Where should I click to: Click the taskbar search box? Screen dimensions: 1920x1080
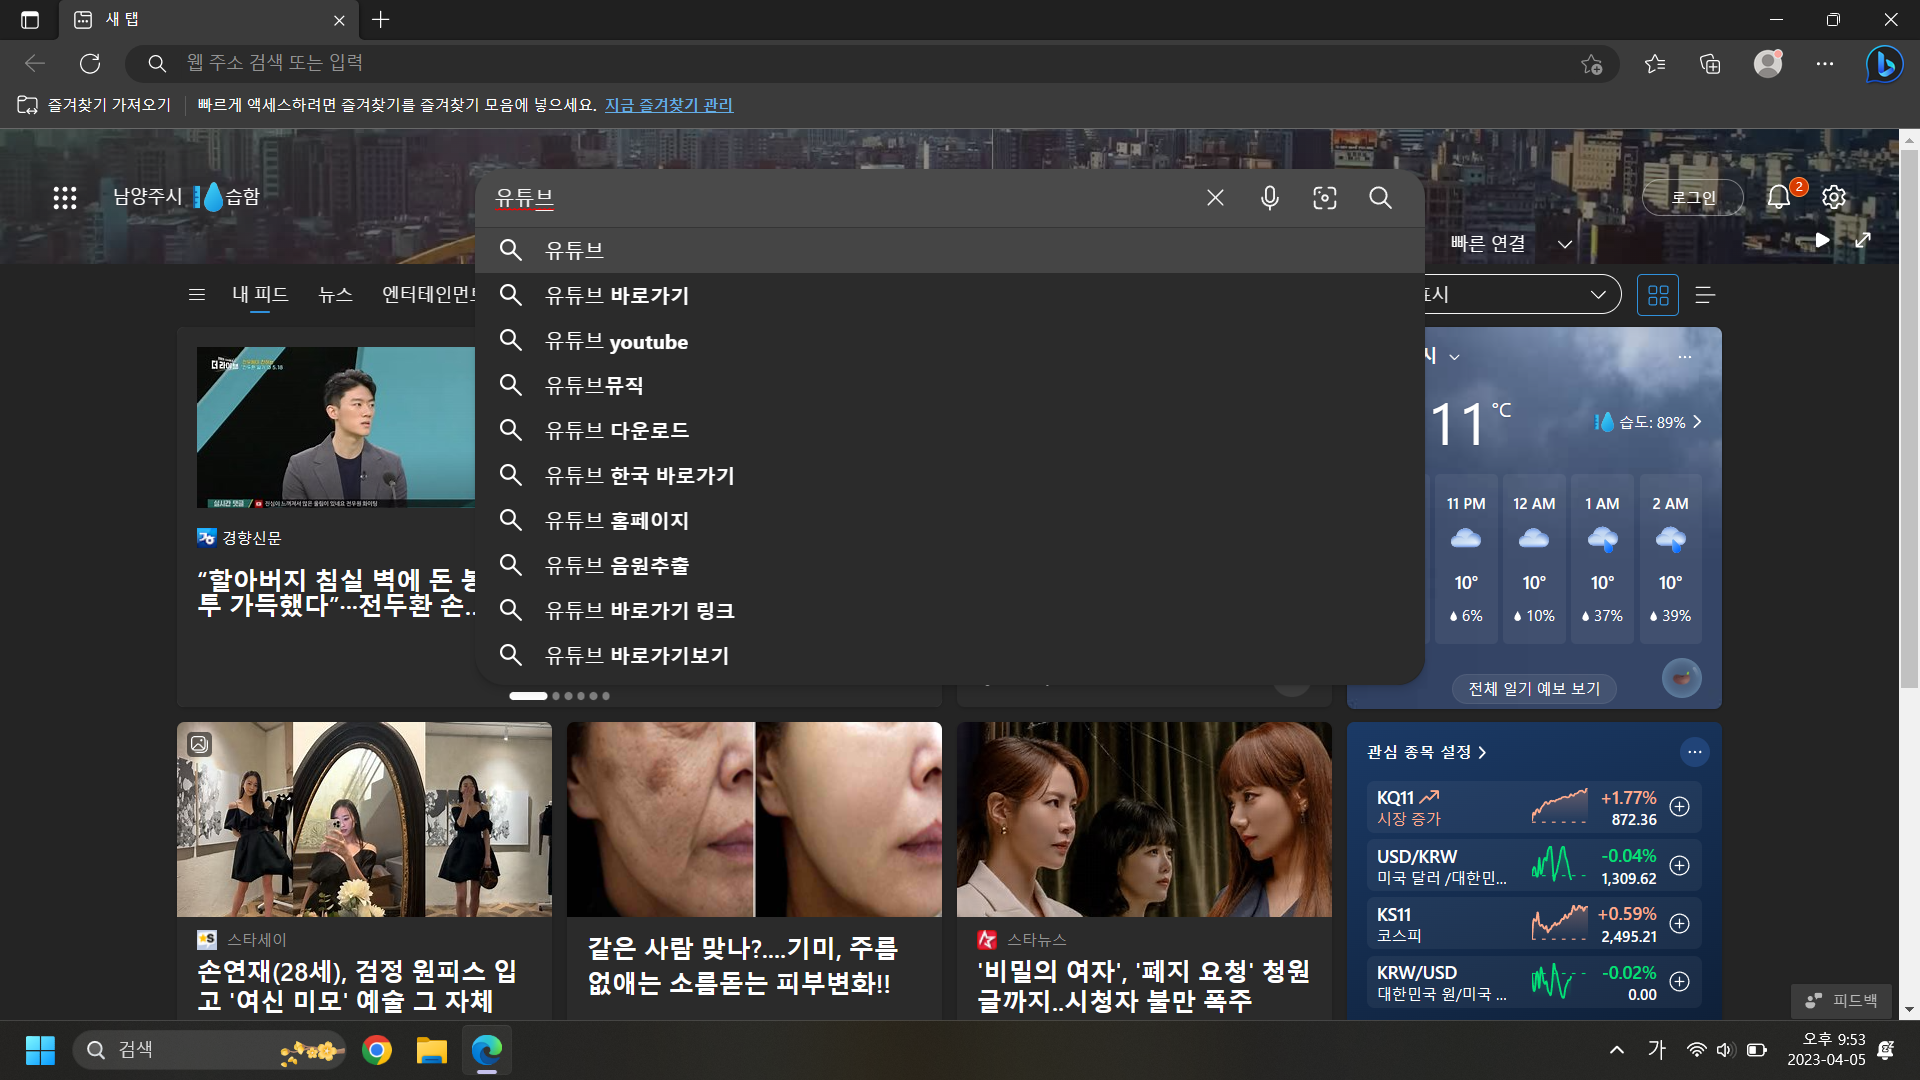click(208, 1051)
